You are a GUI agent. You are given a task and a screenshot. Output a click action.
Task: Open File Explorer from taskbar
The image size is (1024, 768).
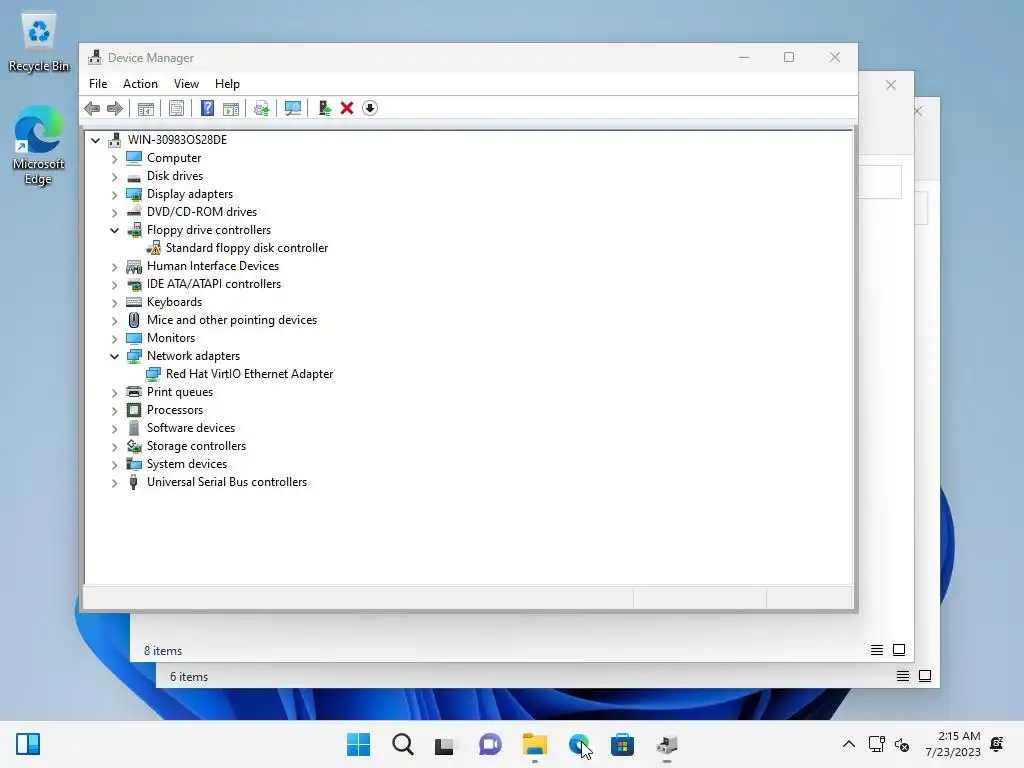[535, 744]
